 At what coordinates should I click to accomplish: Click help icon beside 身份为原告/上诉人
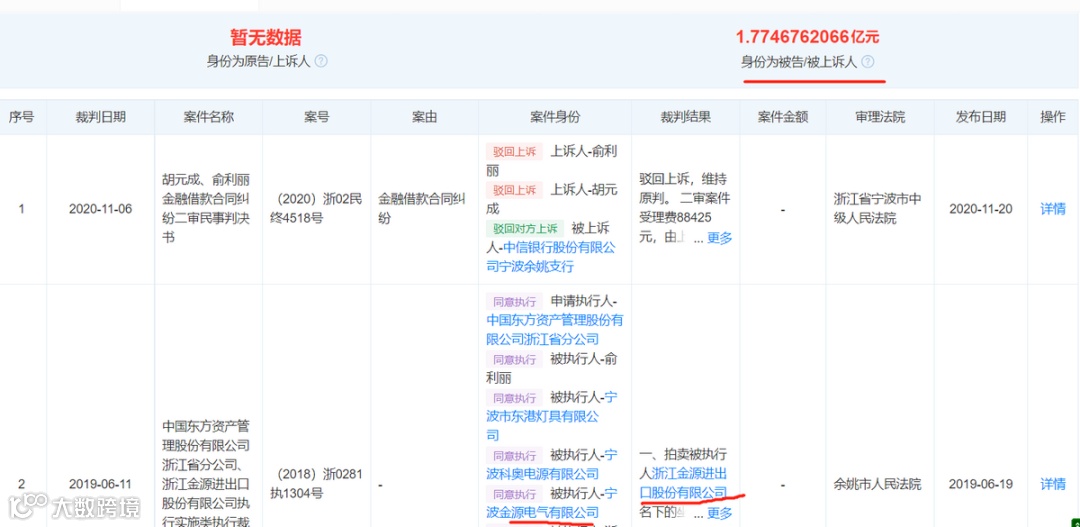coord(321,61)
